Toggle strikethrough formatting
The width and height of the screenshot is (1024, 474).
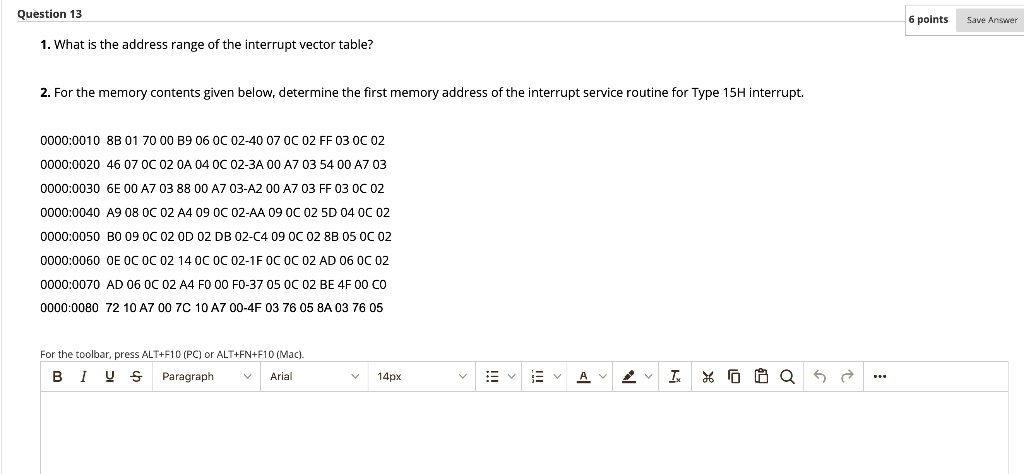click(135, 377)
